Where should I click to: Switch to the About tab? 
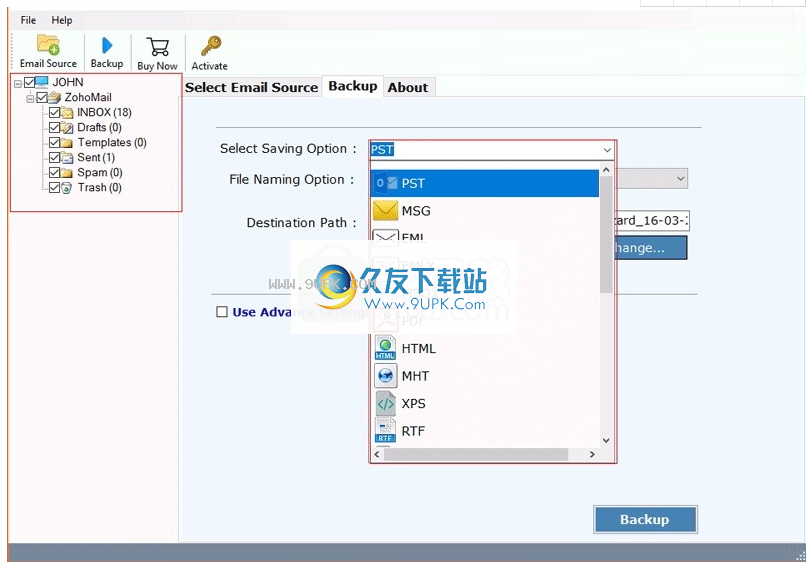click(408, 87)
